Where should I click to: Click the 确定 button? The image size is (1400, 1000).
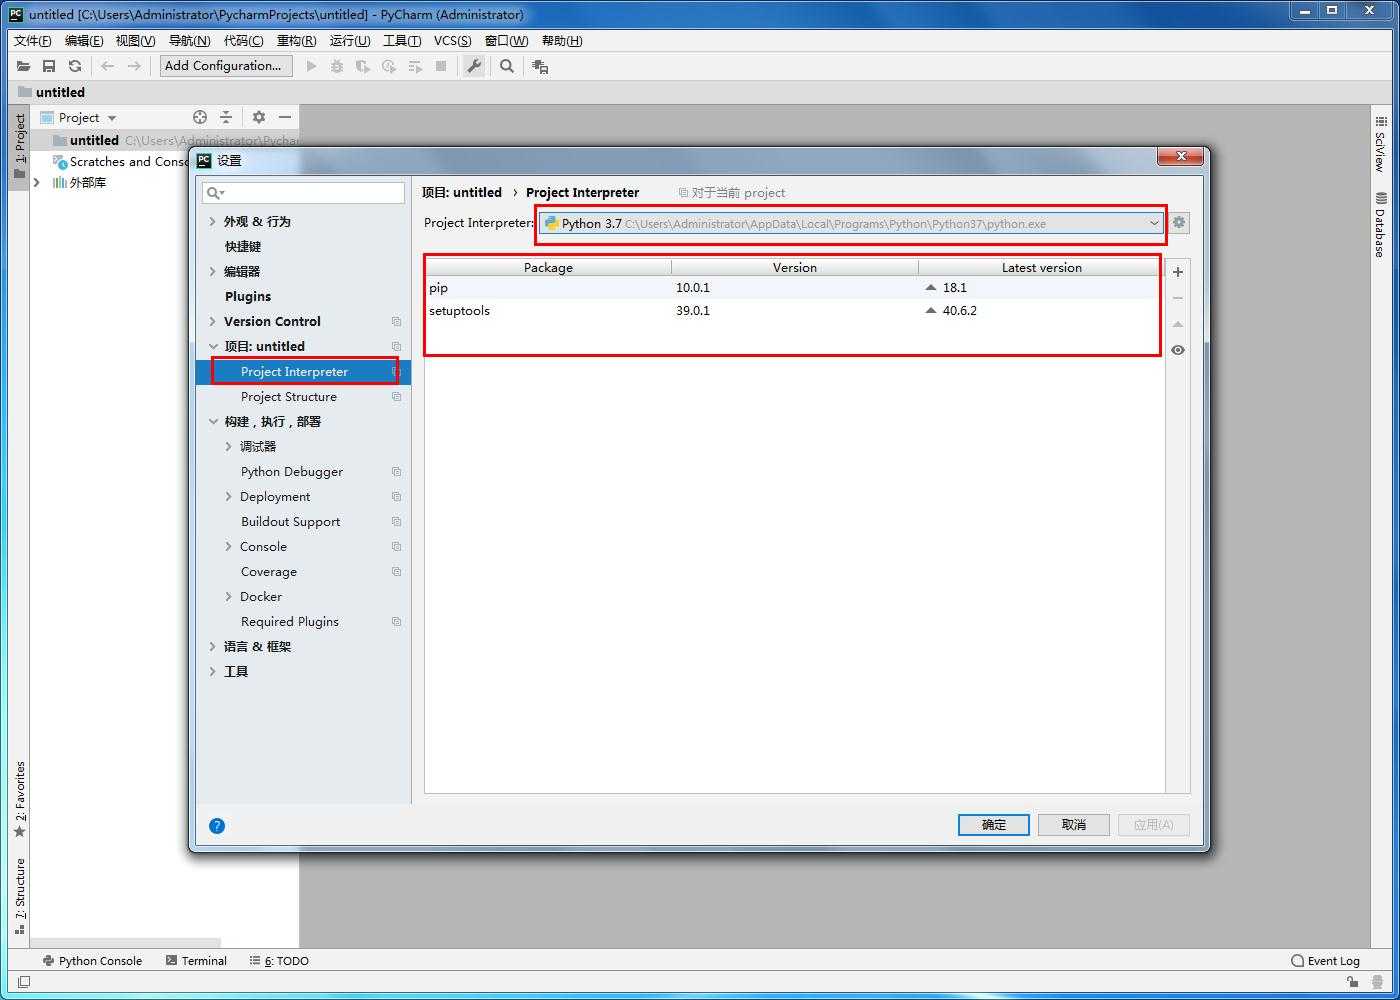(x=993, y=824)
